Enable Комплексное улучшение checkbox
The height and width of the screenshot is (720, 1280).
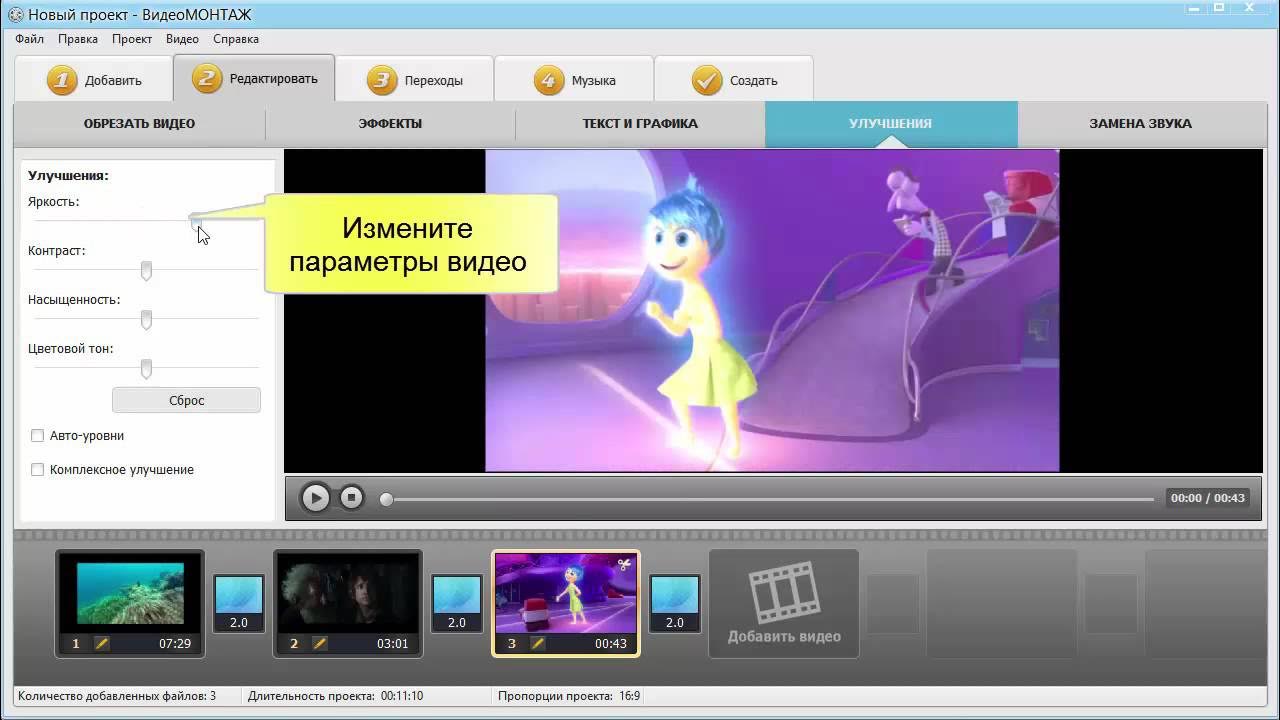coord(37,470)
